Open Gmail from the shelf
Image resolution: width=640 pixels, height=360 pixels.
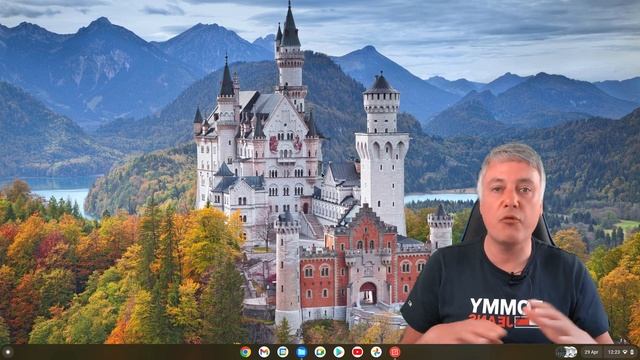pos(264,352)
